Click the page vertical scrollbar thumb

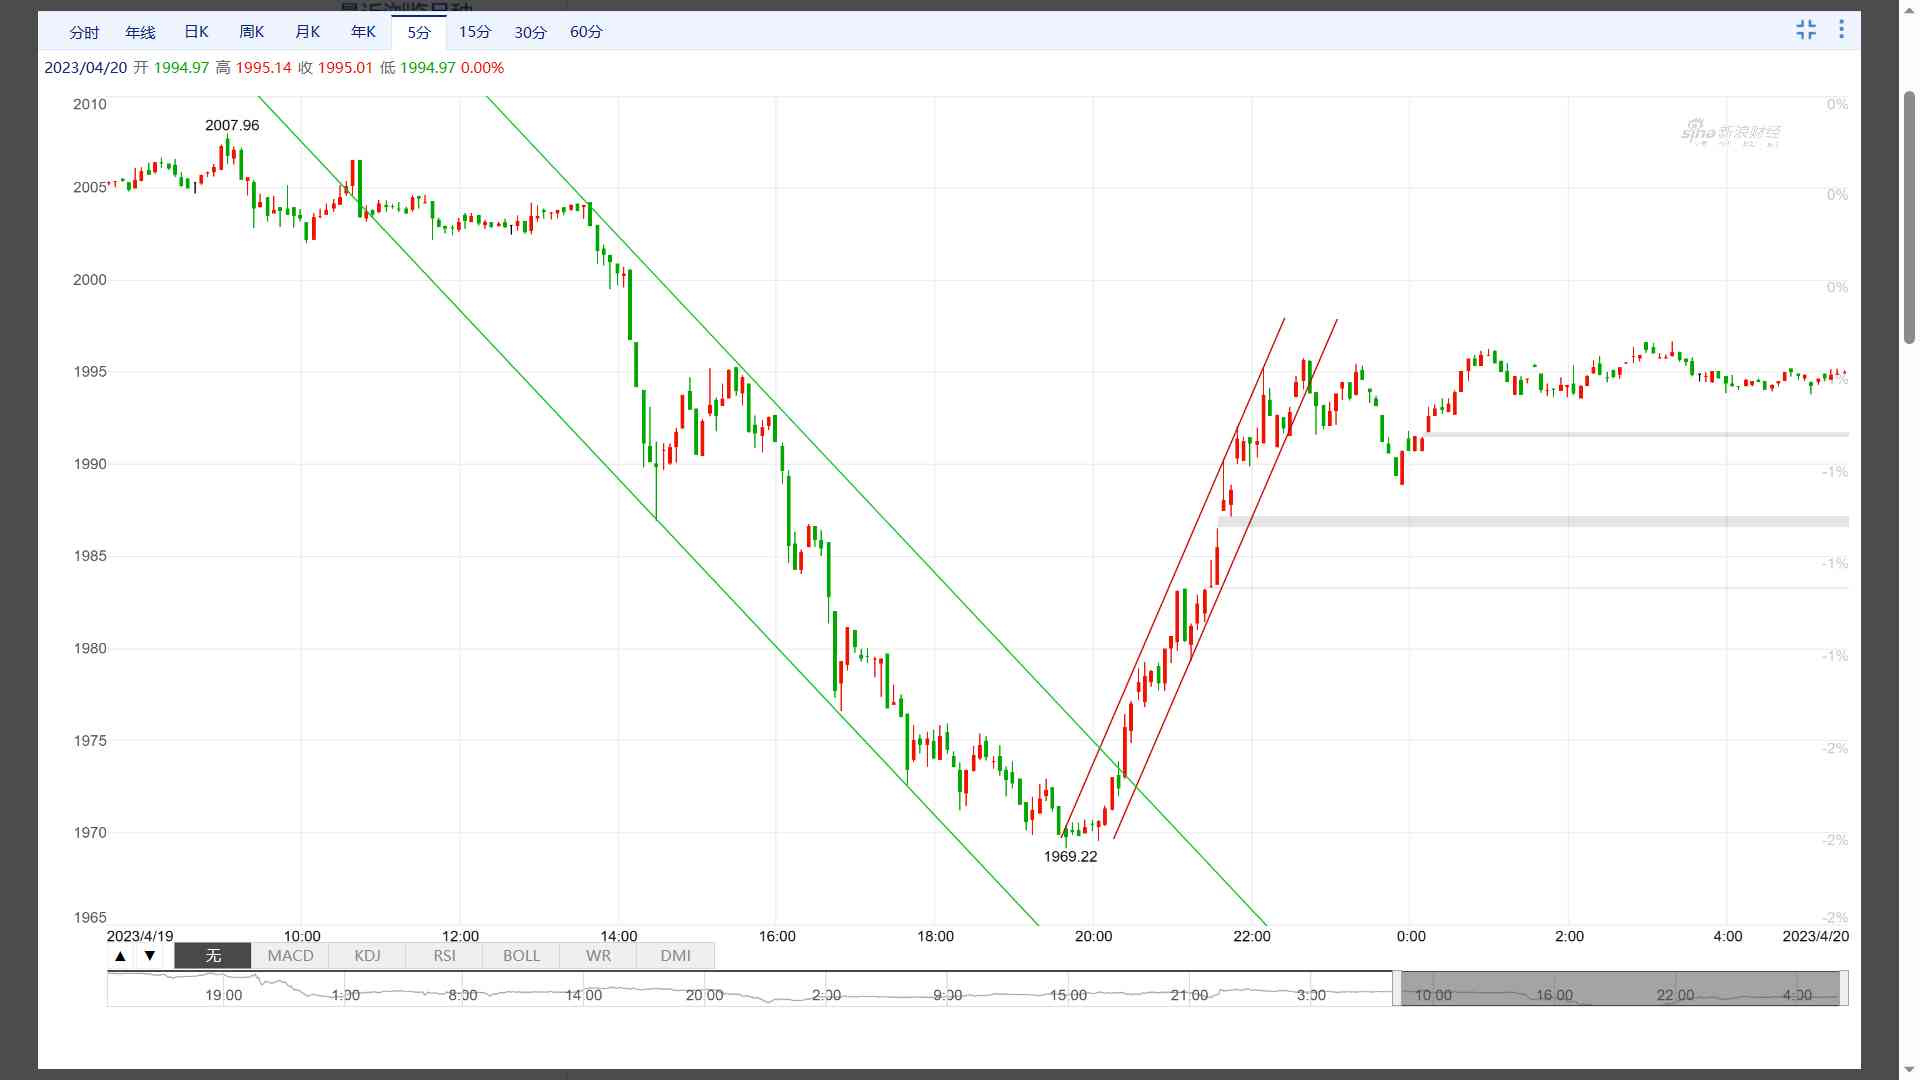tap(1909, 216)
